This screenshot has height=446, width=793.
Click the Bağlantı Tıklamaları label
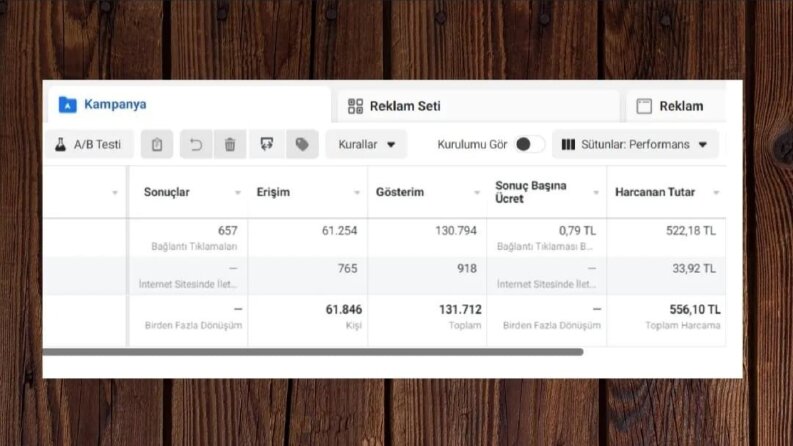194,246
